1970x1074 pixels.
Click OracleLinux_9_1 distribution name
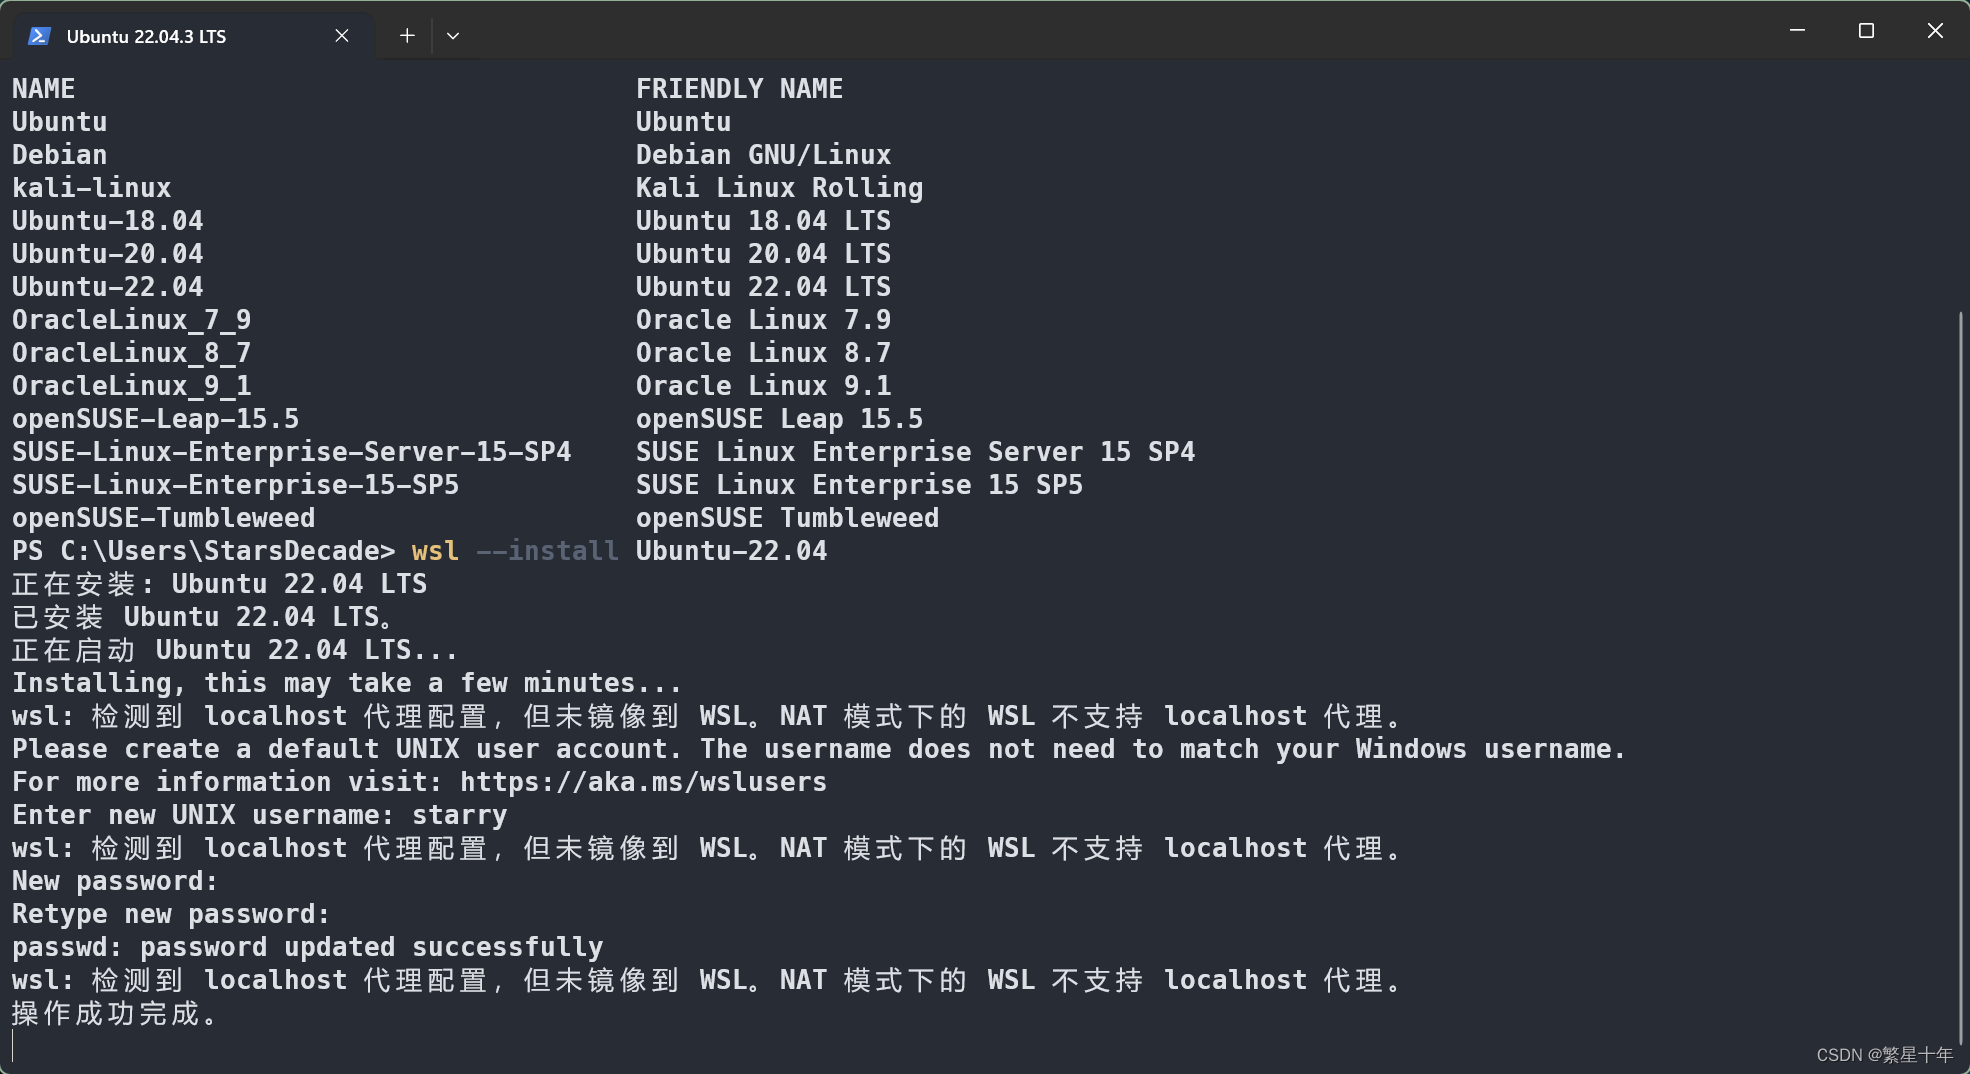tap(132, 386)
